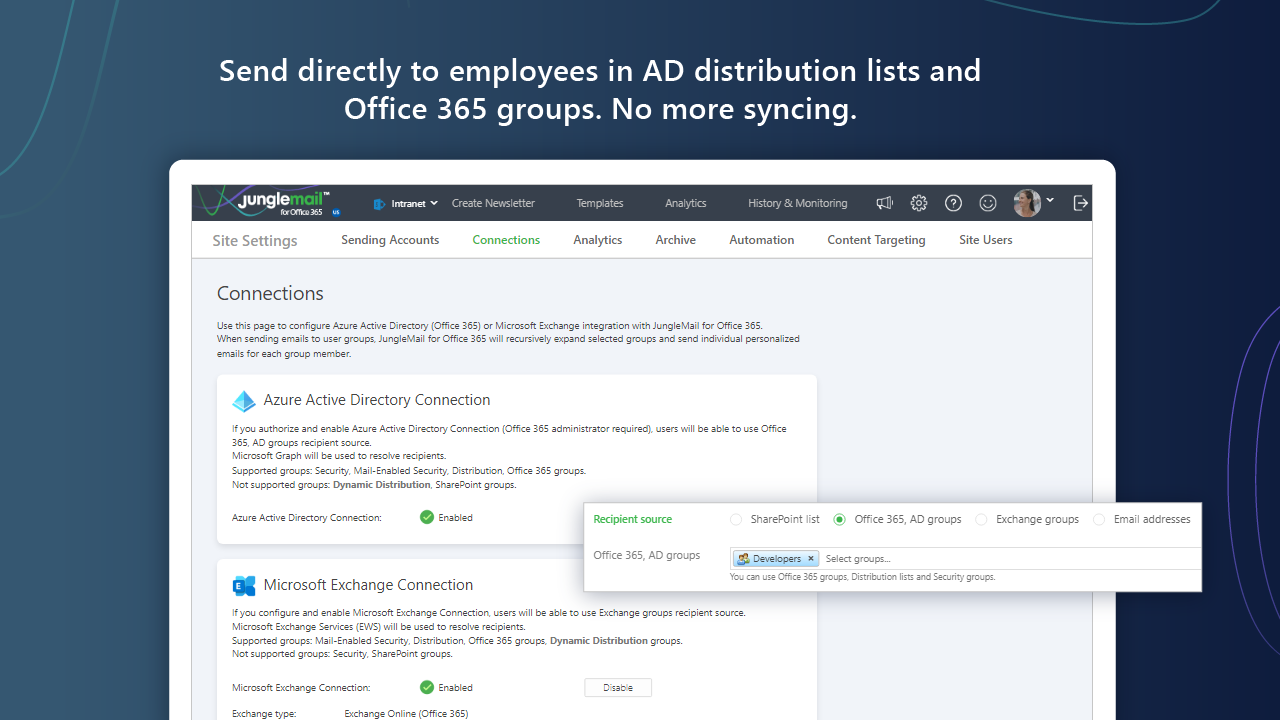Open the help question mark icon

pyautogui.click(x=953, y=203)
